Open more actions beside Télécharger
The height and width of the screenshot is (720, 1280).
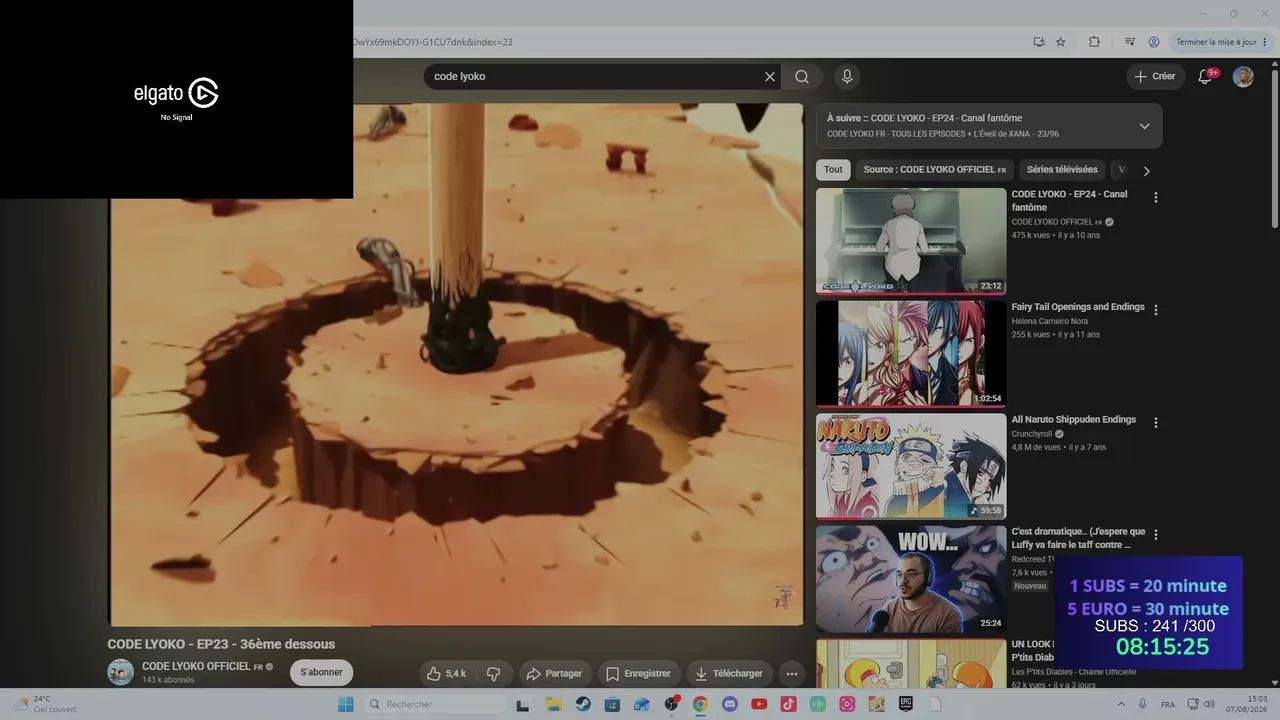[x=791, y=674]
